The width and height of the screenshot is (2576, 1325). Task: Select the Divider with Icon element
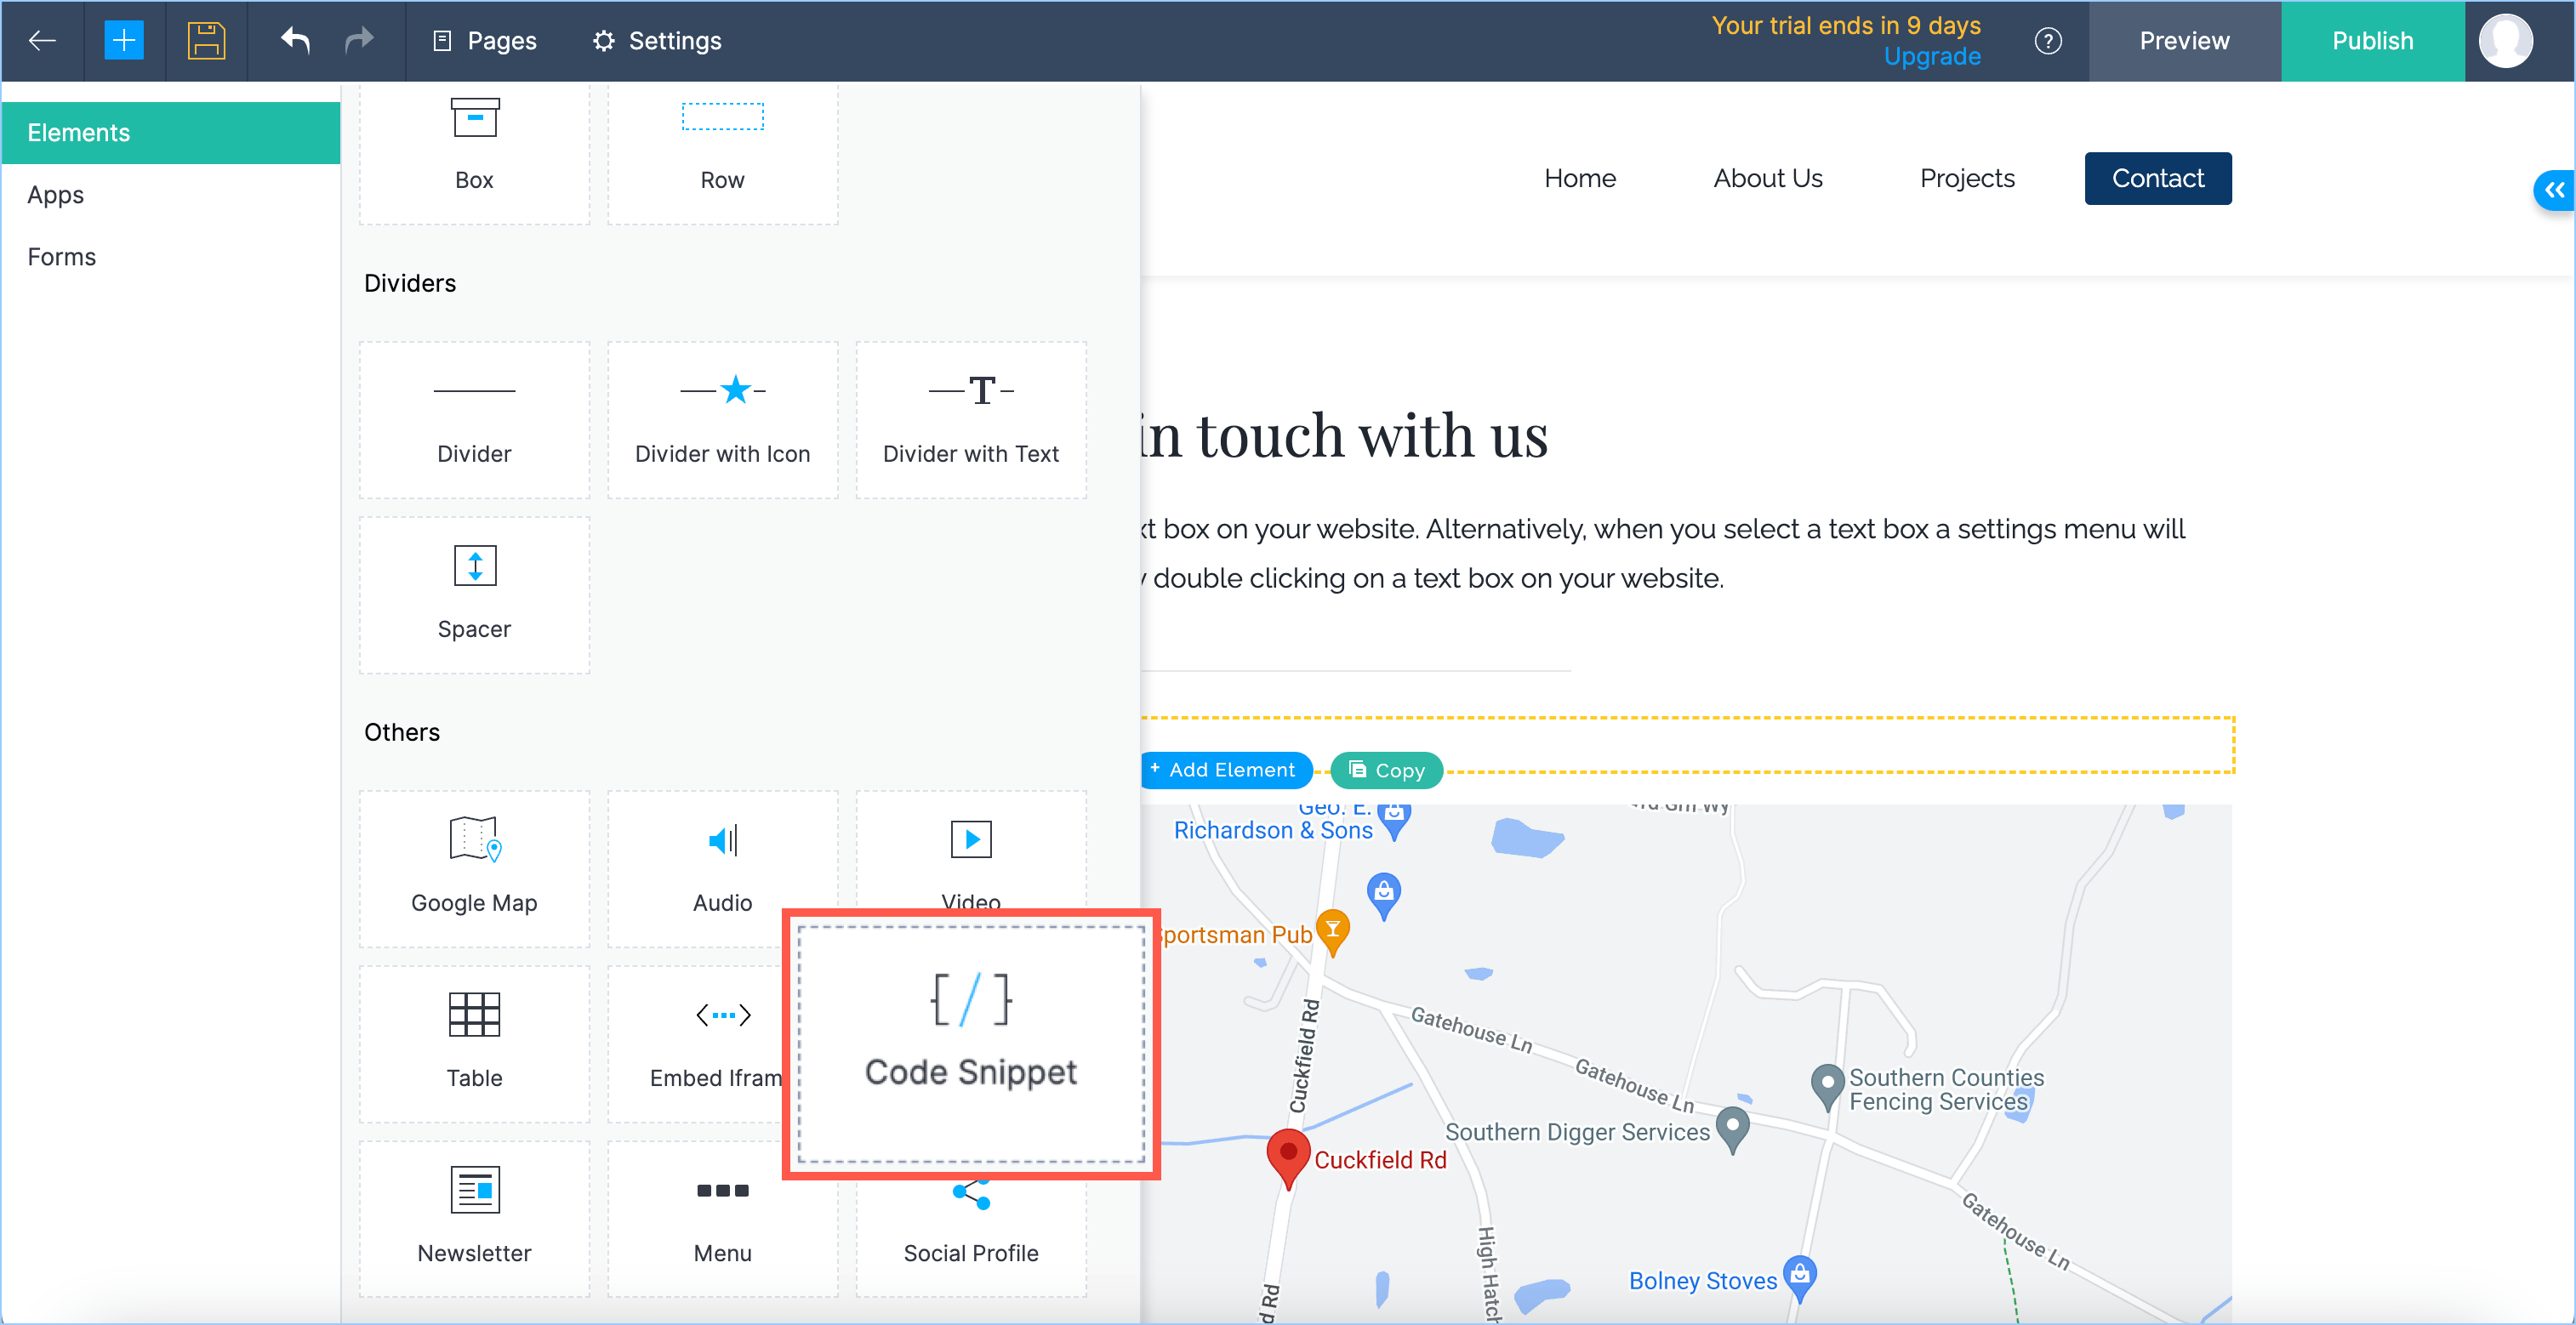tap(722, 419)
